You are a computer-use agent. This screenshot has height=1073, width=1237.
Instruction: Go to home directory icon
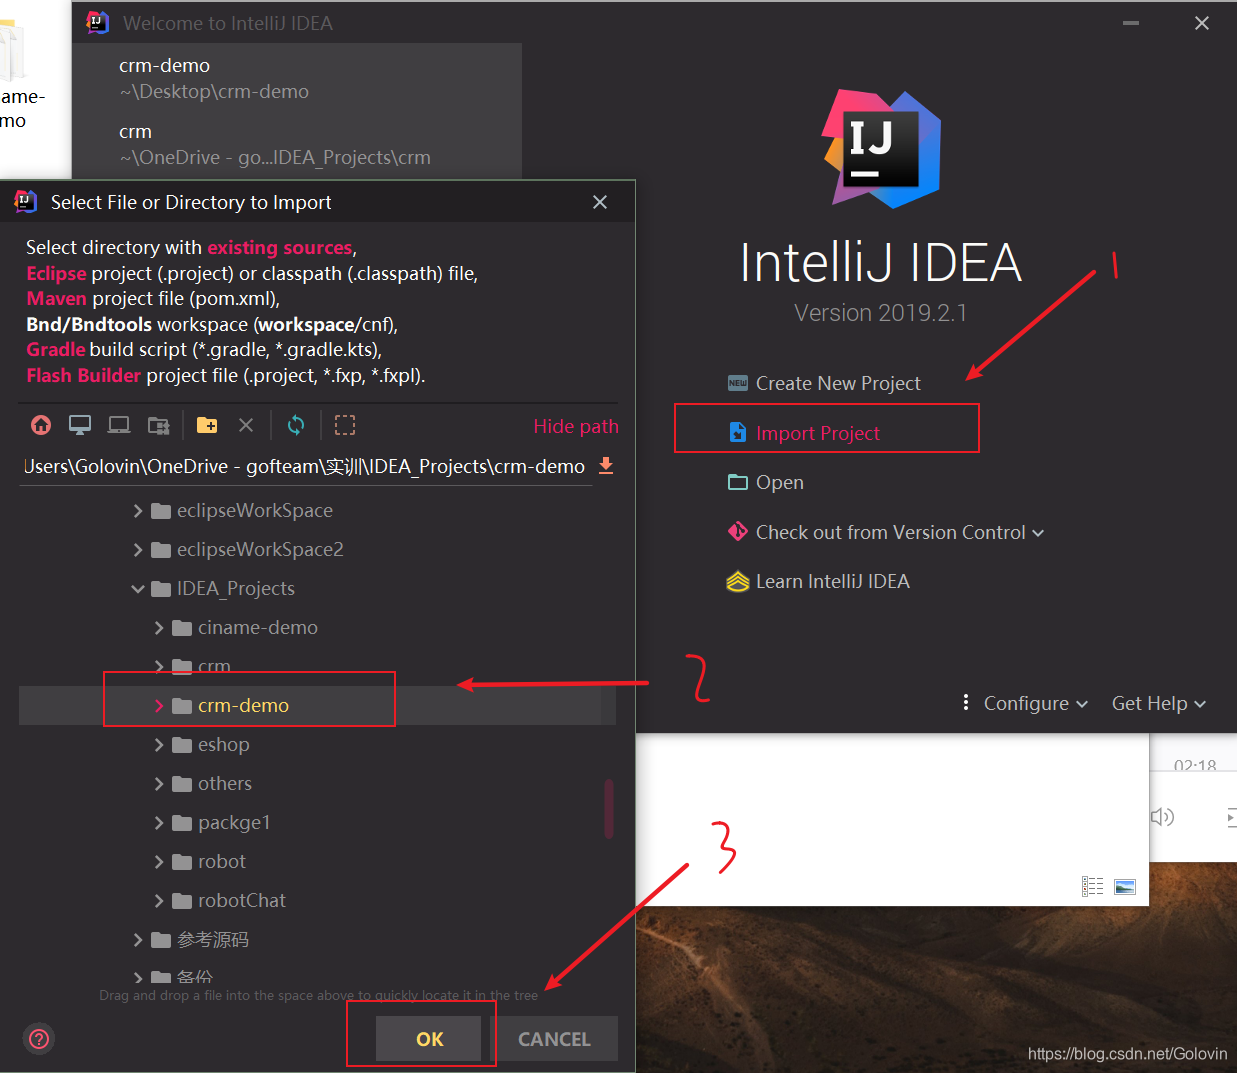click(x=41, y=425)
